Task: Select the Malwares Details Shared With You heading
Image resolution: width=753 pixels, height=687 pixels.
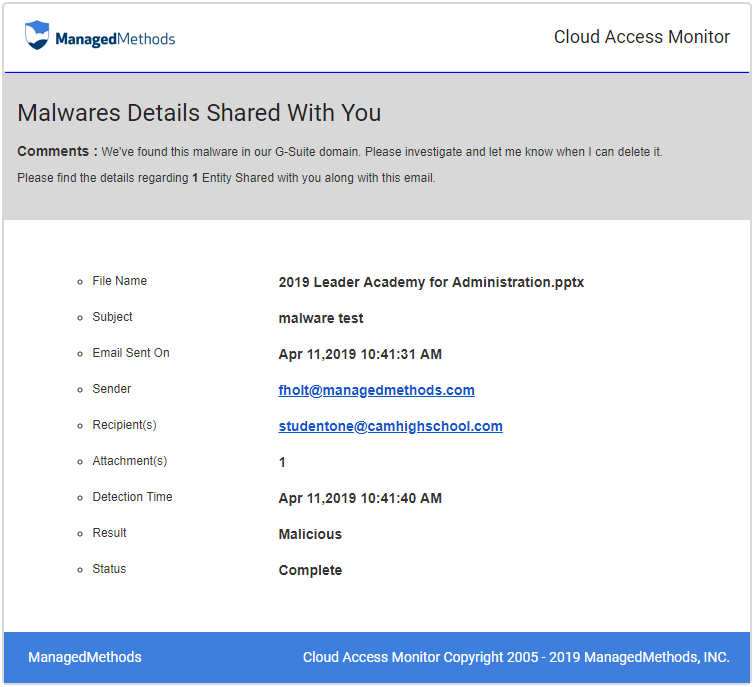Action: pos(199,113)
